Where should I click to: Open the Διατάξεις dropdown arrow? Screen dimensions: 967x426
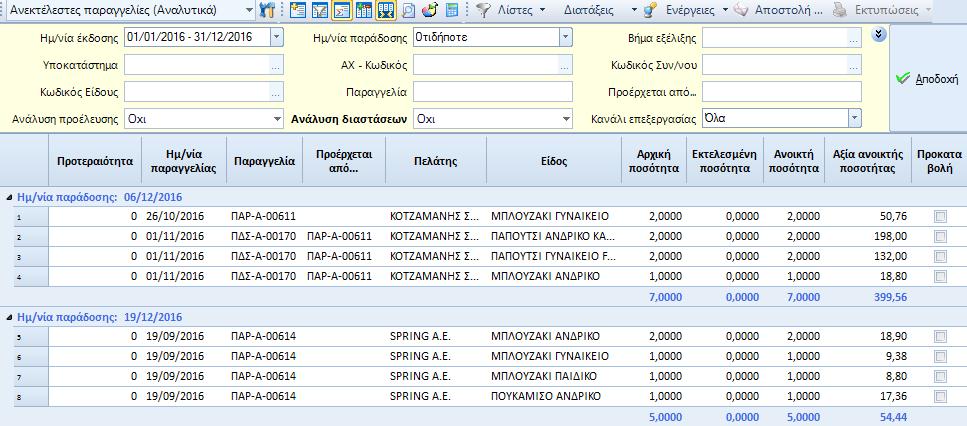pos(635,10)
